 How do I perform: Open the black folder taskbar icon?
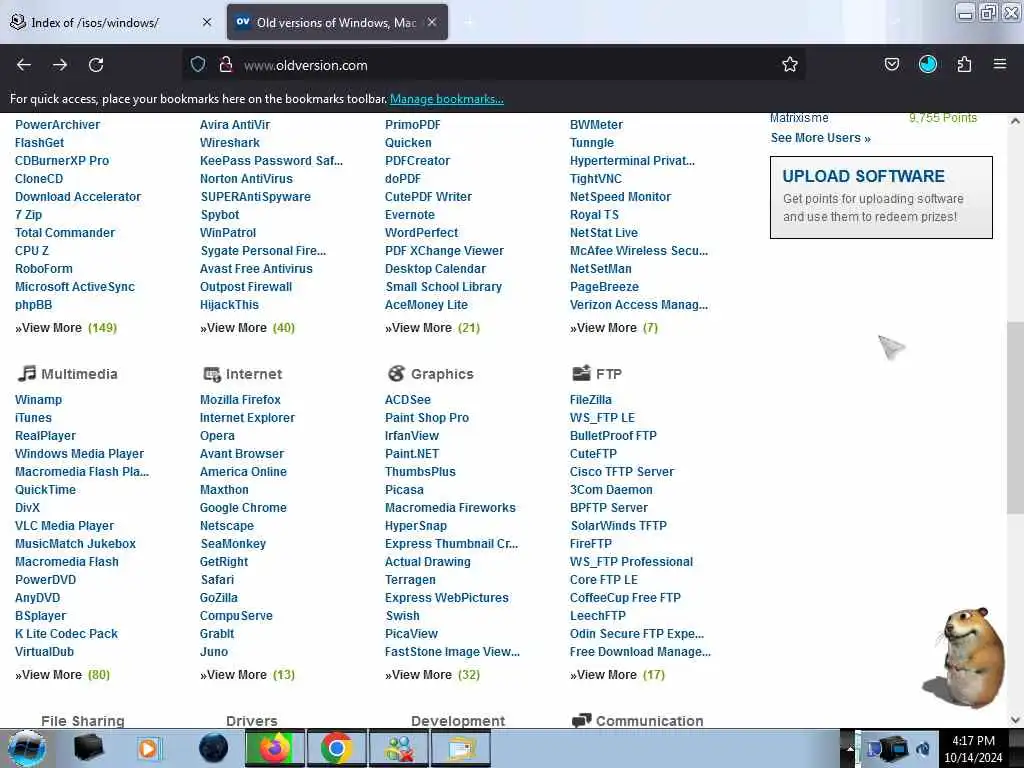88,748
